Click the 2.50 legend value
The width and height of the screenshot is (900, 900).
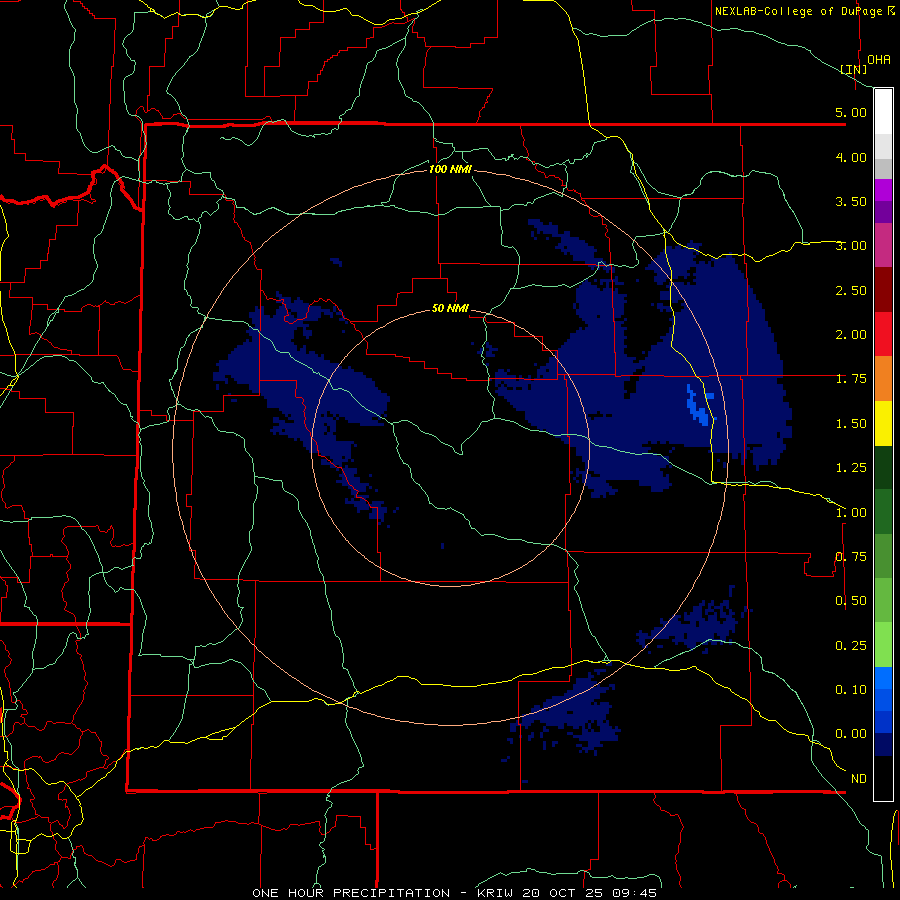tap(851, 290)
